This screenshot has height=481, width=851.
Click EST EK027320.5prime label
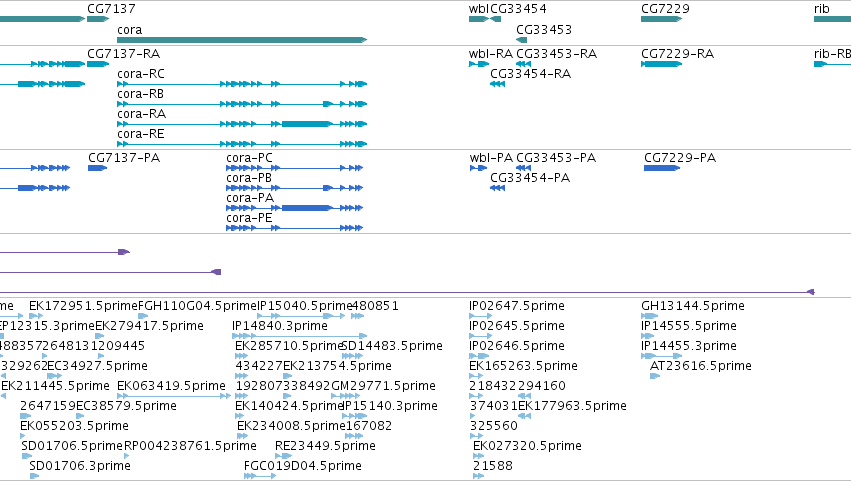528,447
